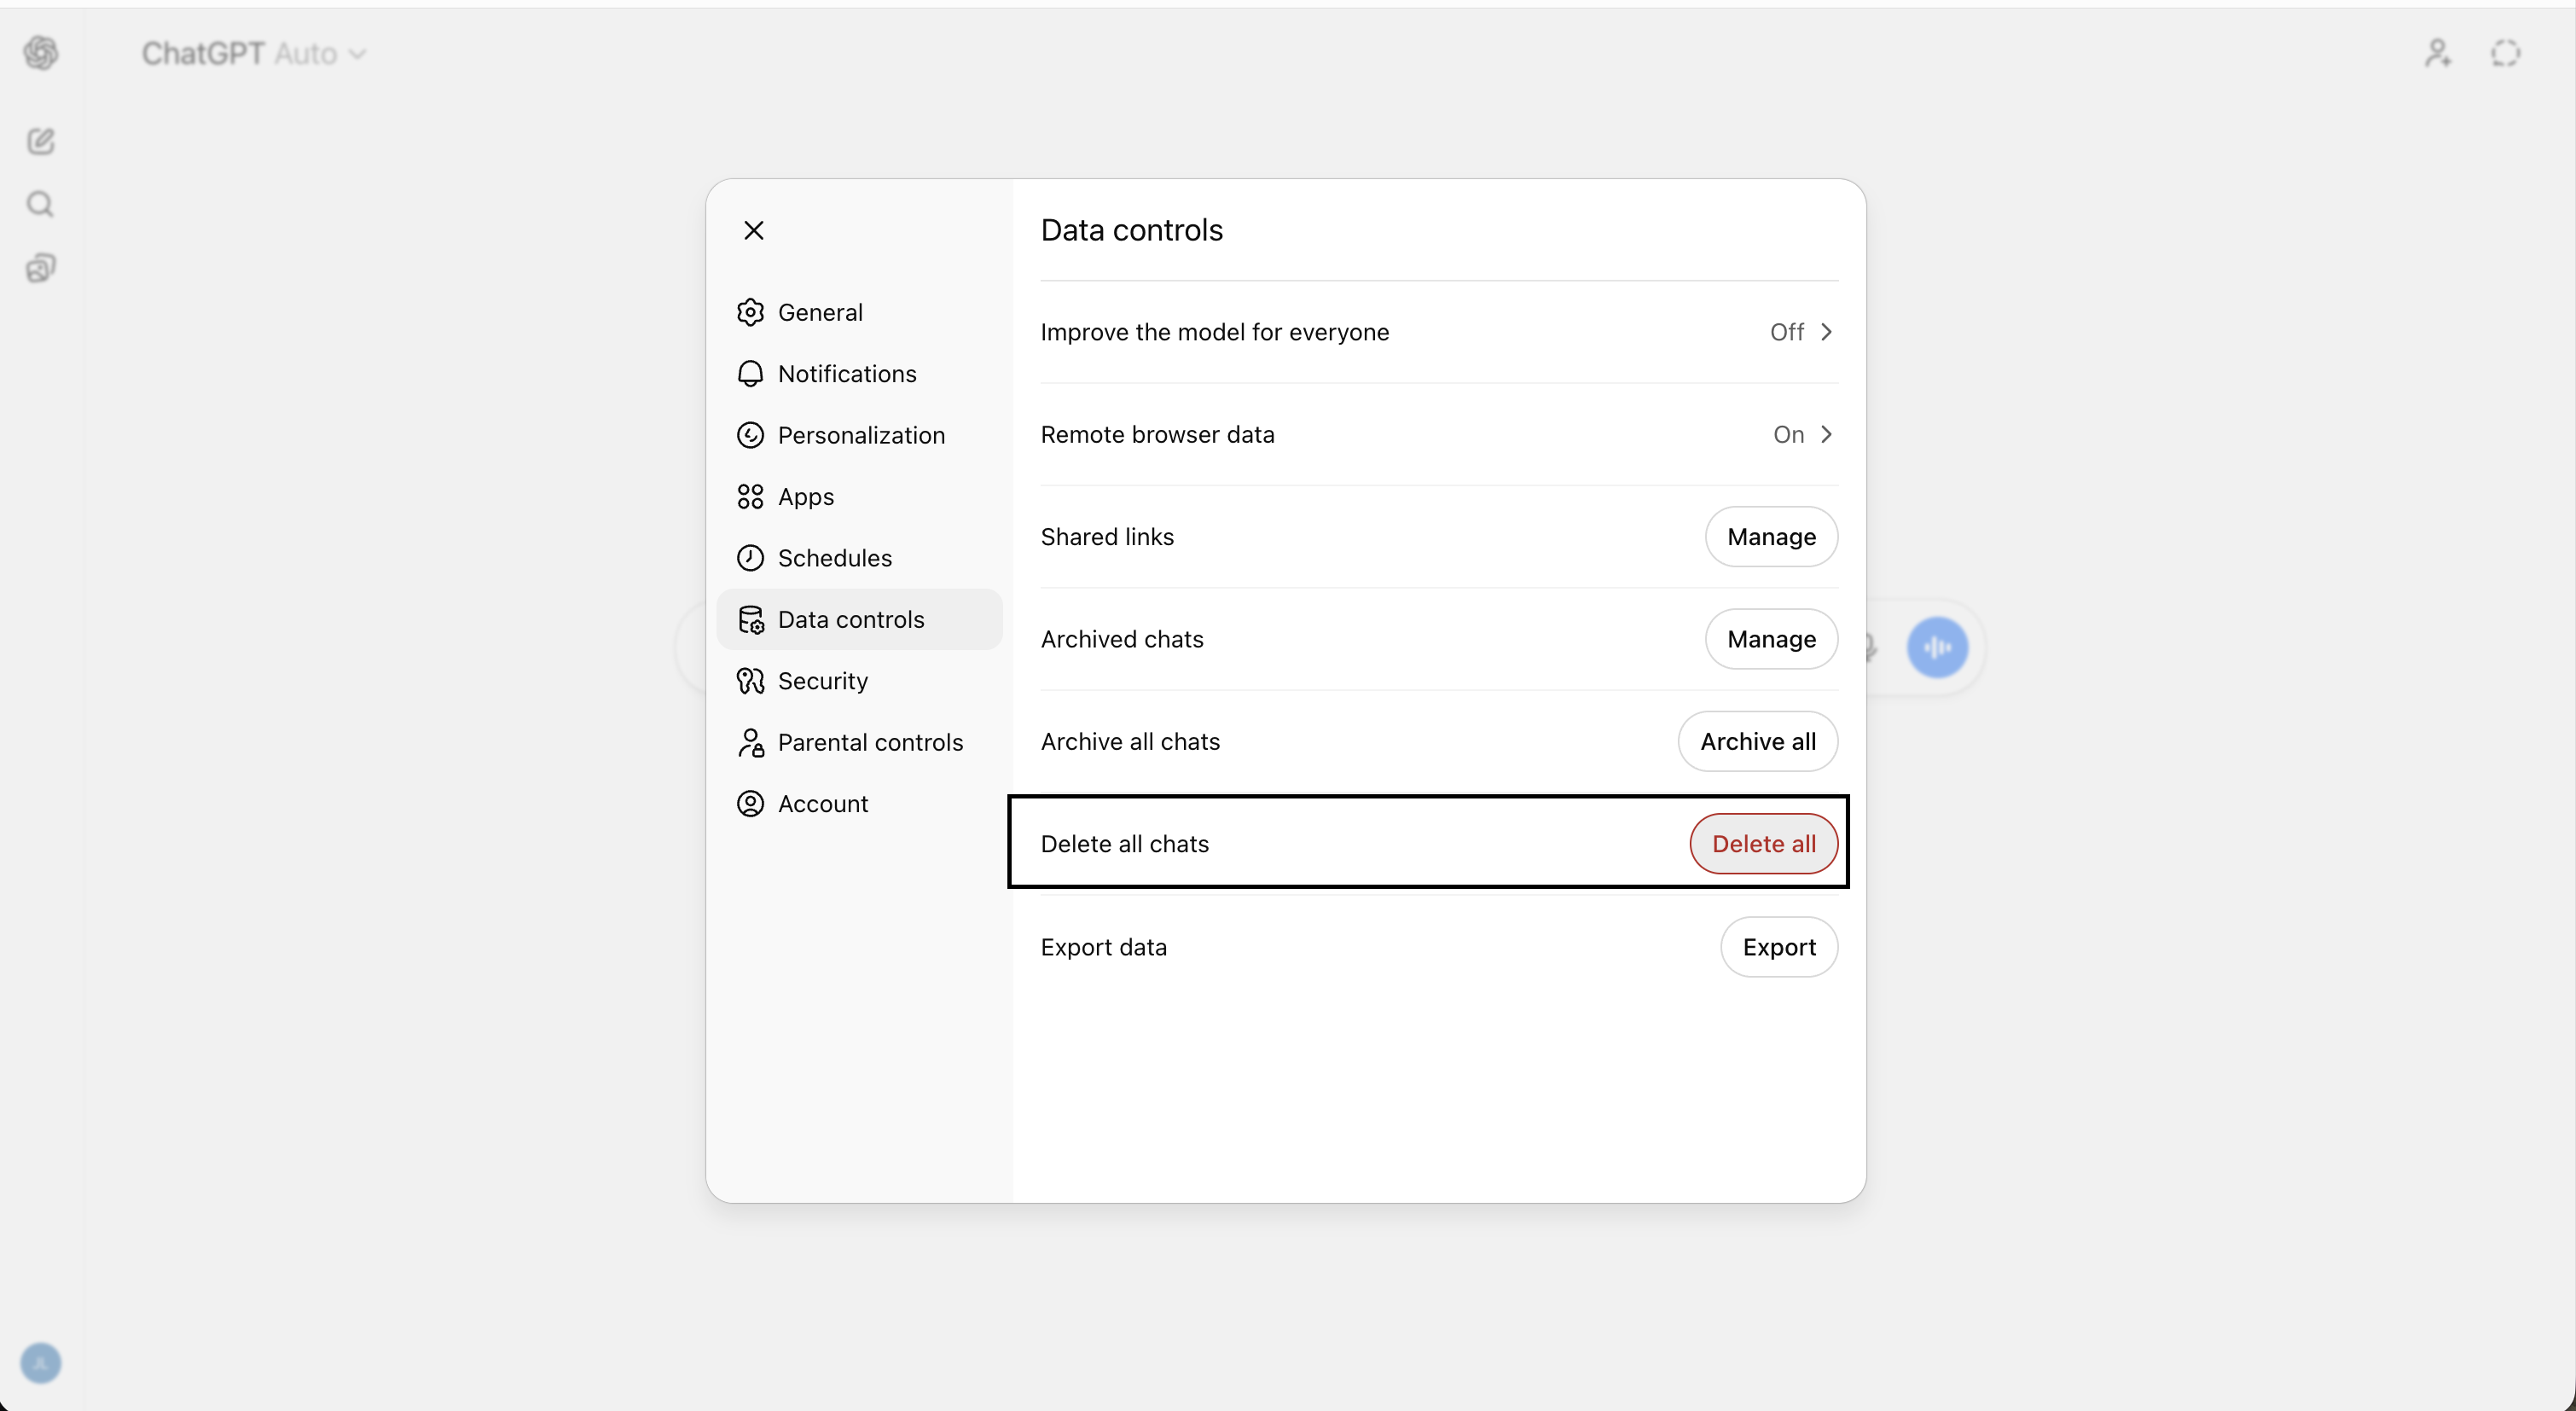This screenshot has width=2576, height=1411.
Task: Start a new chat with the compose icon
Action: pyautogui.click(x=41, y=141)
